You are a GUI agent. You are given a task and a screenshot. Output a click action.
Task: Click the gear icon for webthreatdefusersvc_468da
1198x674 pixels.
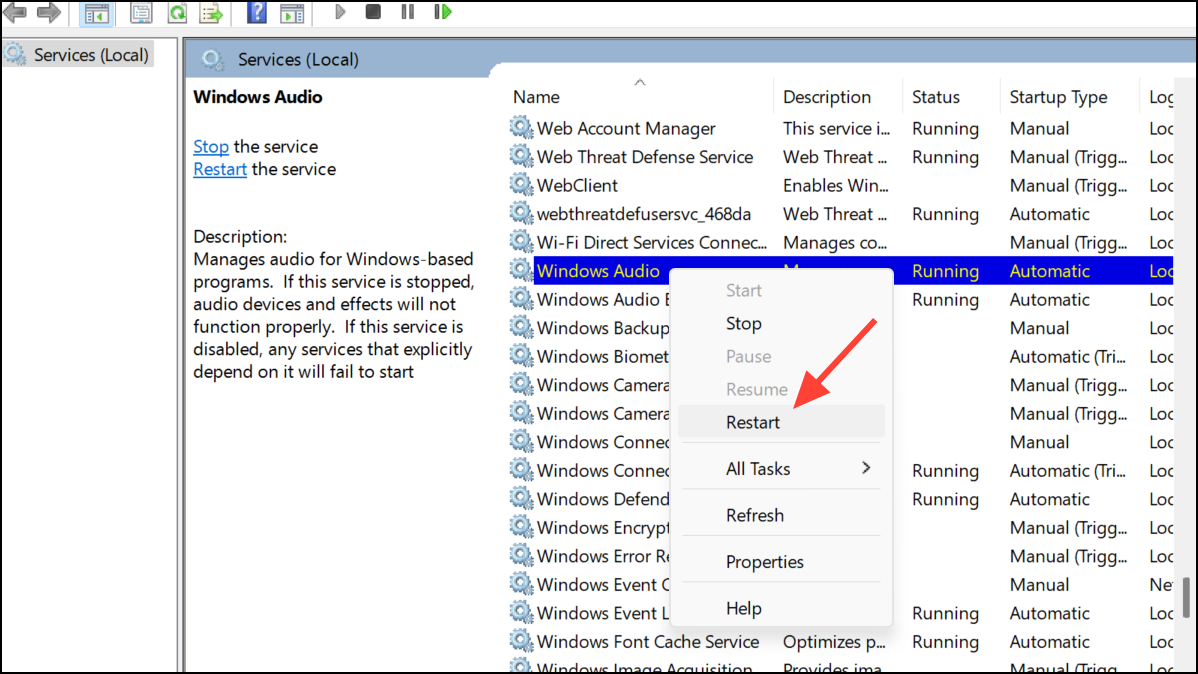pos(521,213)
